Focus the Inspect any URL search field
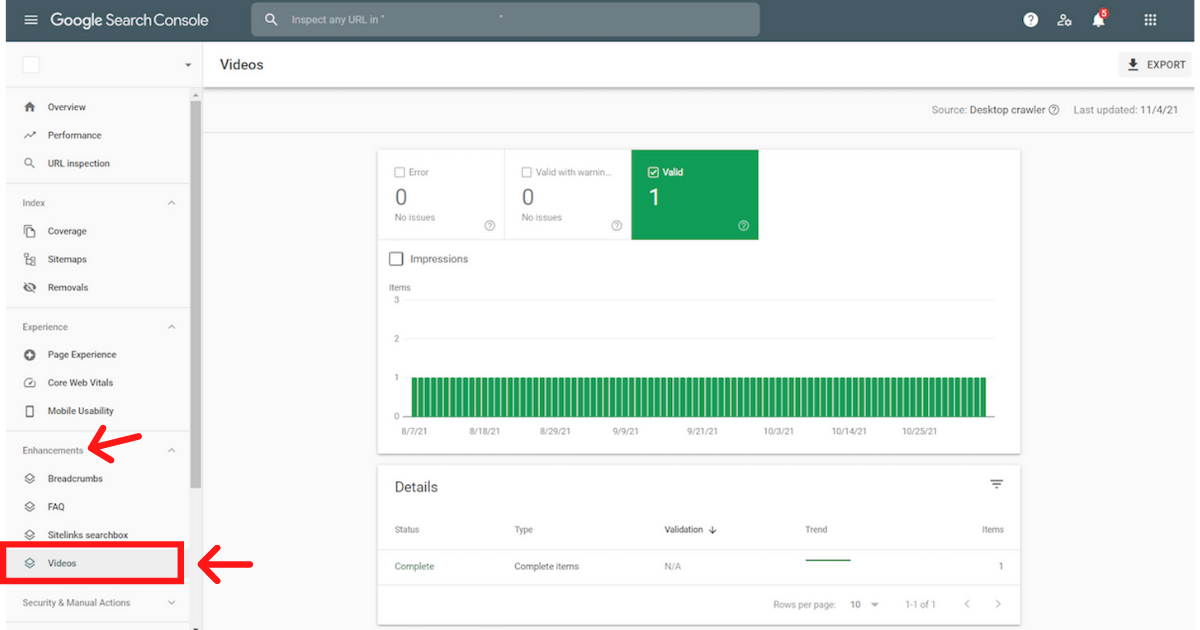1200x630 pixels. (505, 20)
